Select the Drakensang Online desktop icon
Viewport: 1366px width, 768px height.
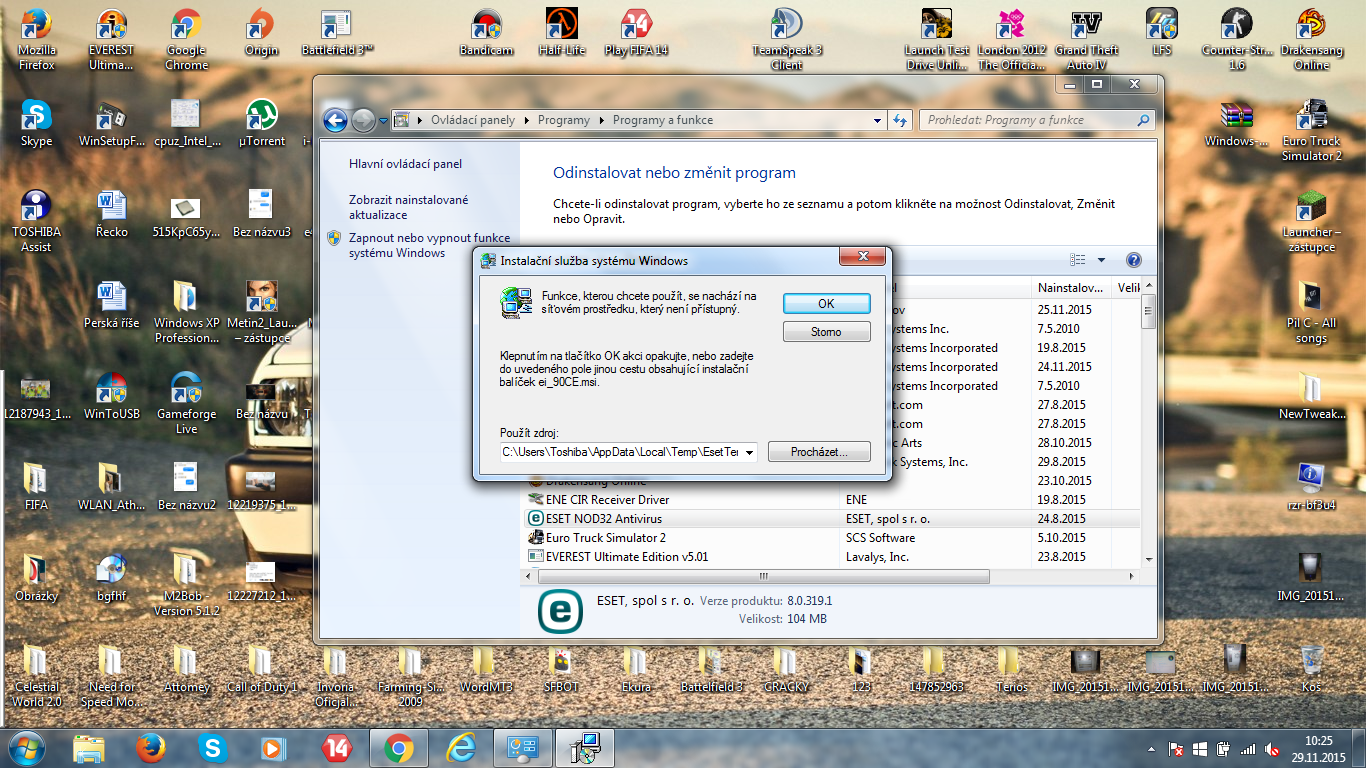tap(1312, 40)
